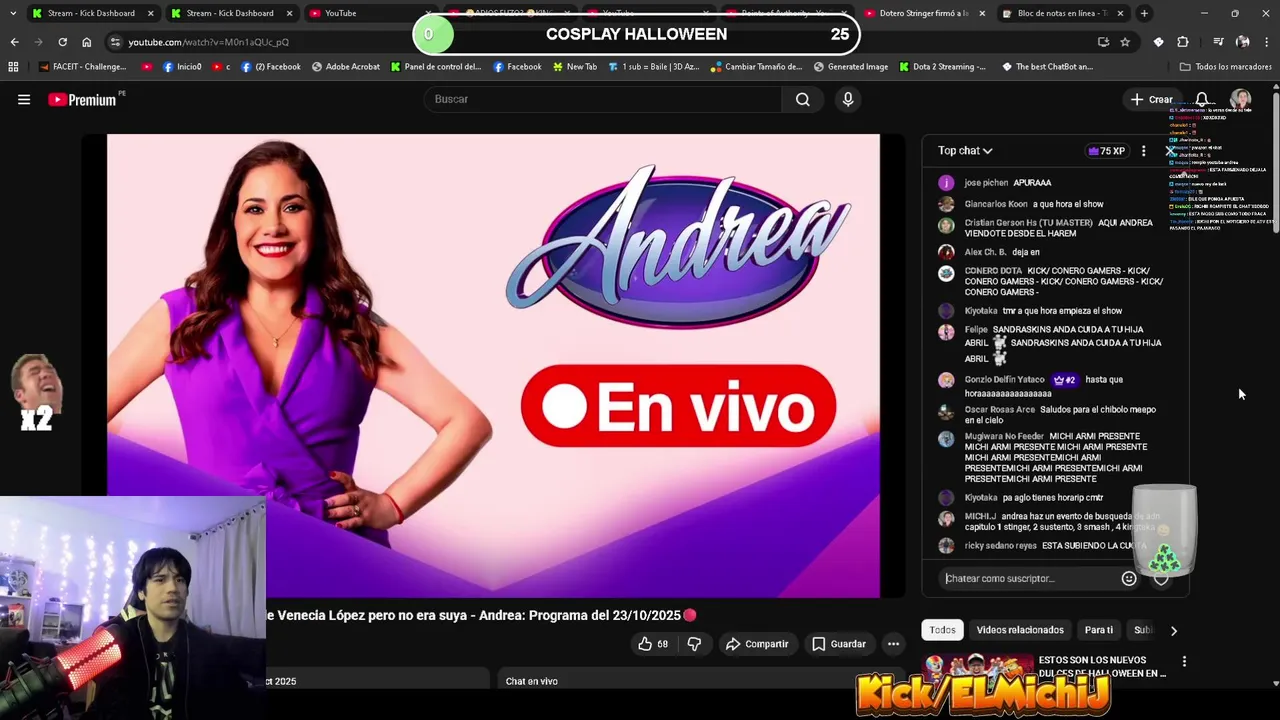Viewport: 1280px width, 720px height.
Task: View site info icon in address bar
Action: click(x=115, y=42)
